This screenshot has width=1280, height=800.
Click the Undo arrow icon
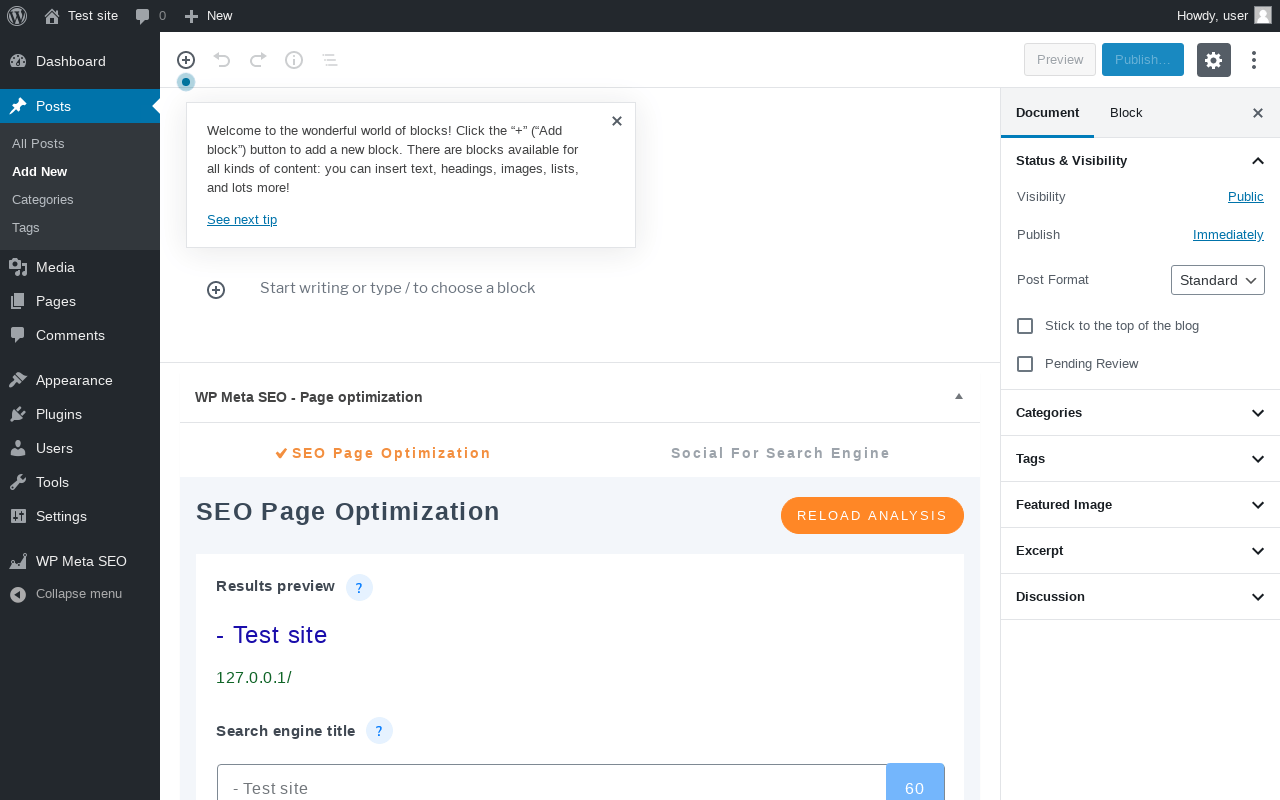coord(222,60)
